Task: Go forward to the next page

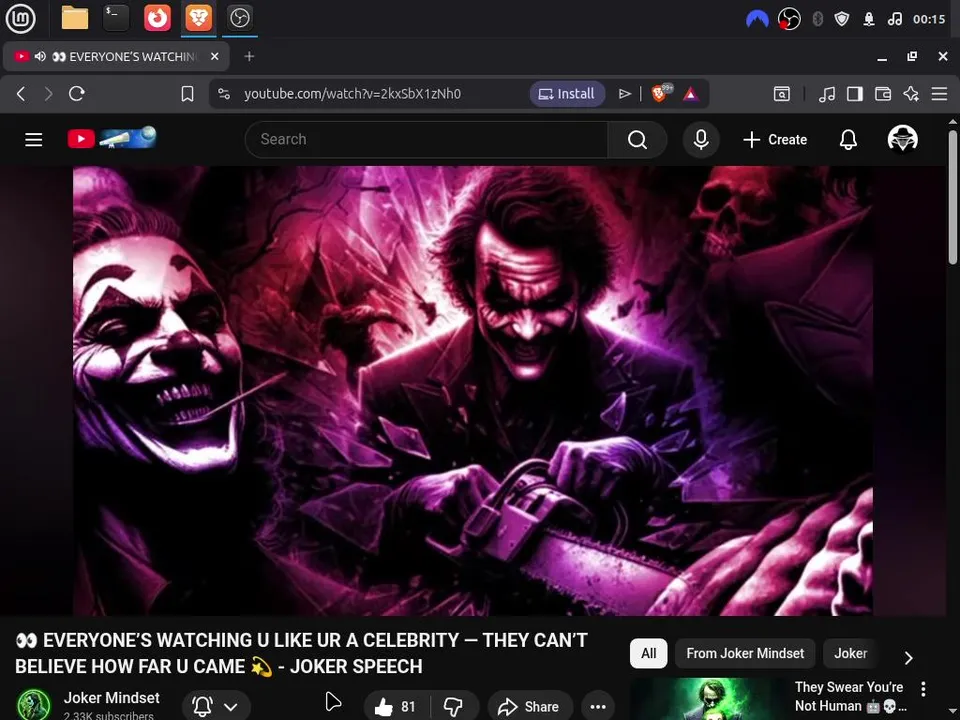Action: 48,94
